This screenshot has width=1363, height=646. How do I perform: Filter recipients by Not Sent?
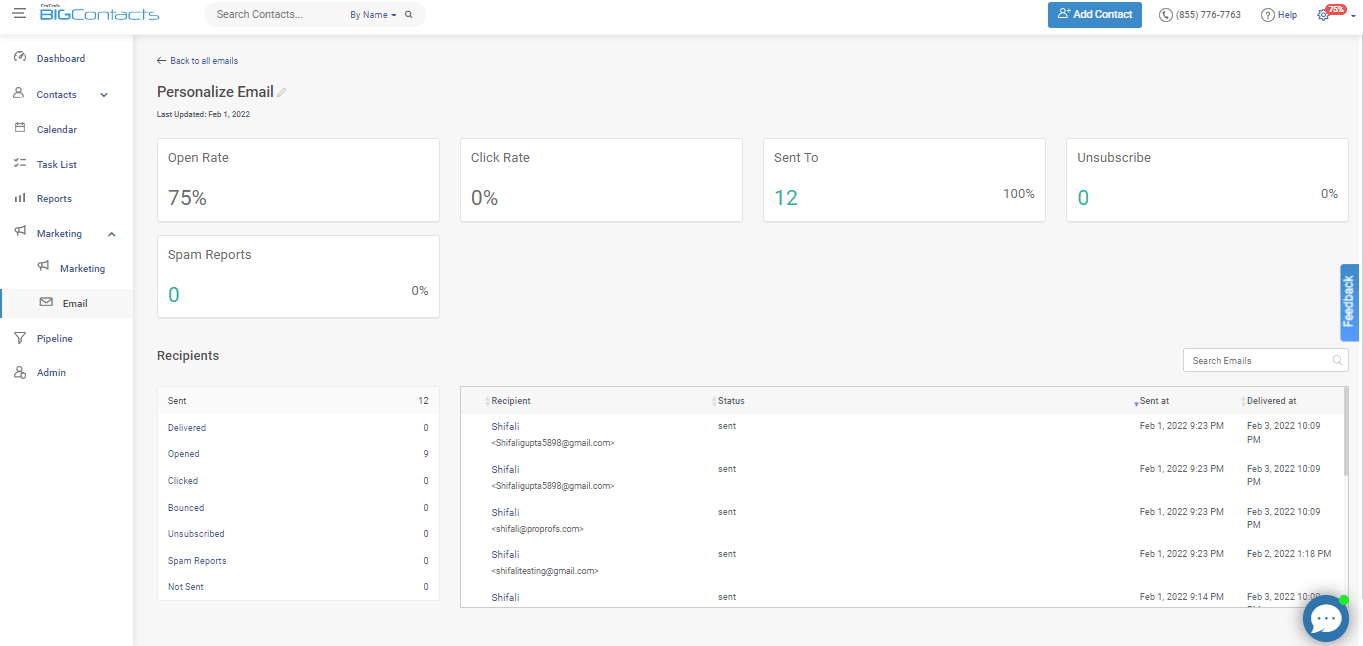[298, 587]
